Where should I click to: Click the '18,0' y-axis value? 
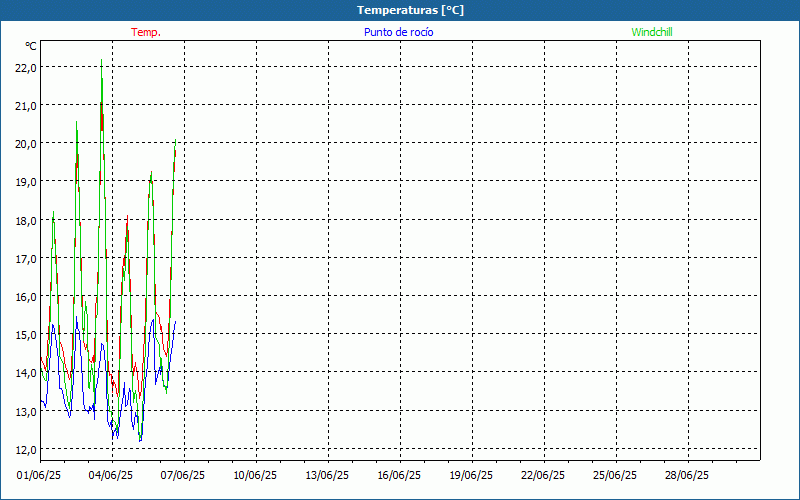click(26, 221)
